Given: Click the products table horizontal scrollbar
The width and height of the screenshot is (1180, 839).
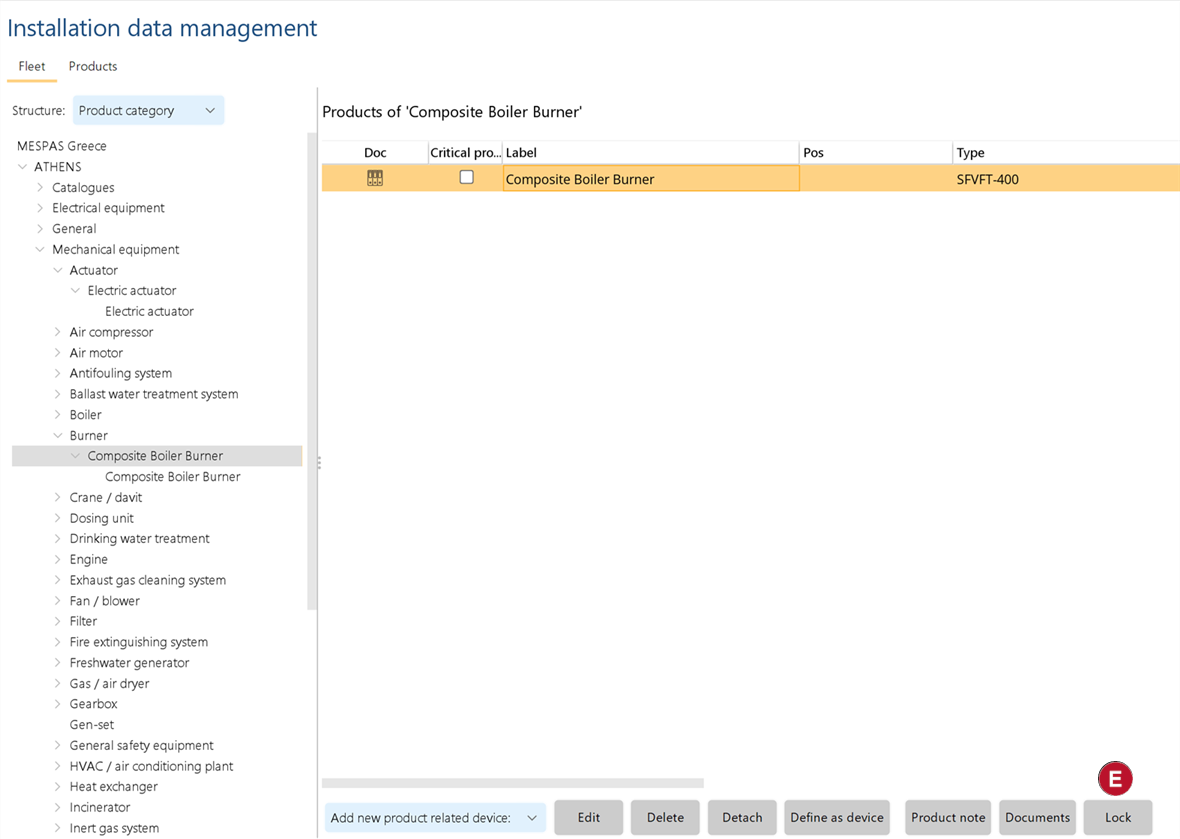Looking at the screenshot, I should click(512, 783).
